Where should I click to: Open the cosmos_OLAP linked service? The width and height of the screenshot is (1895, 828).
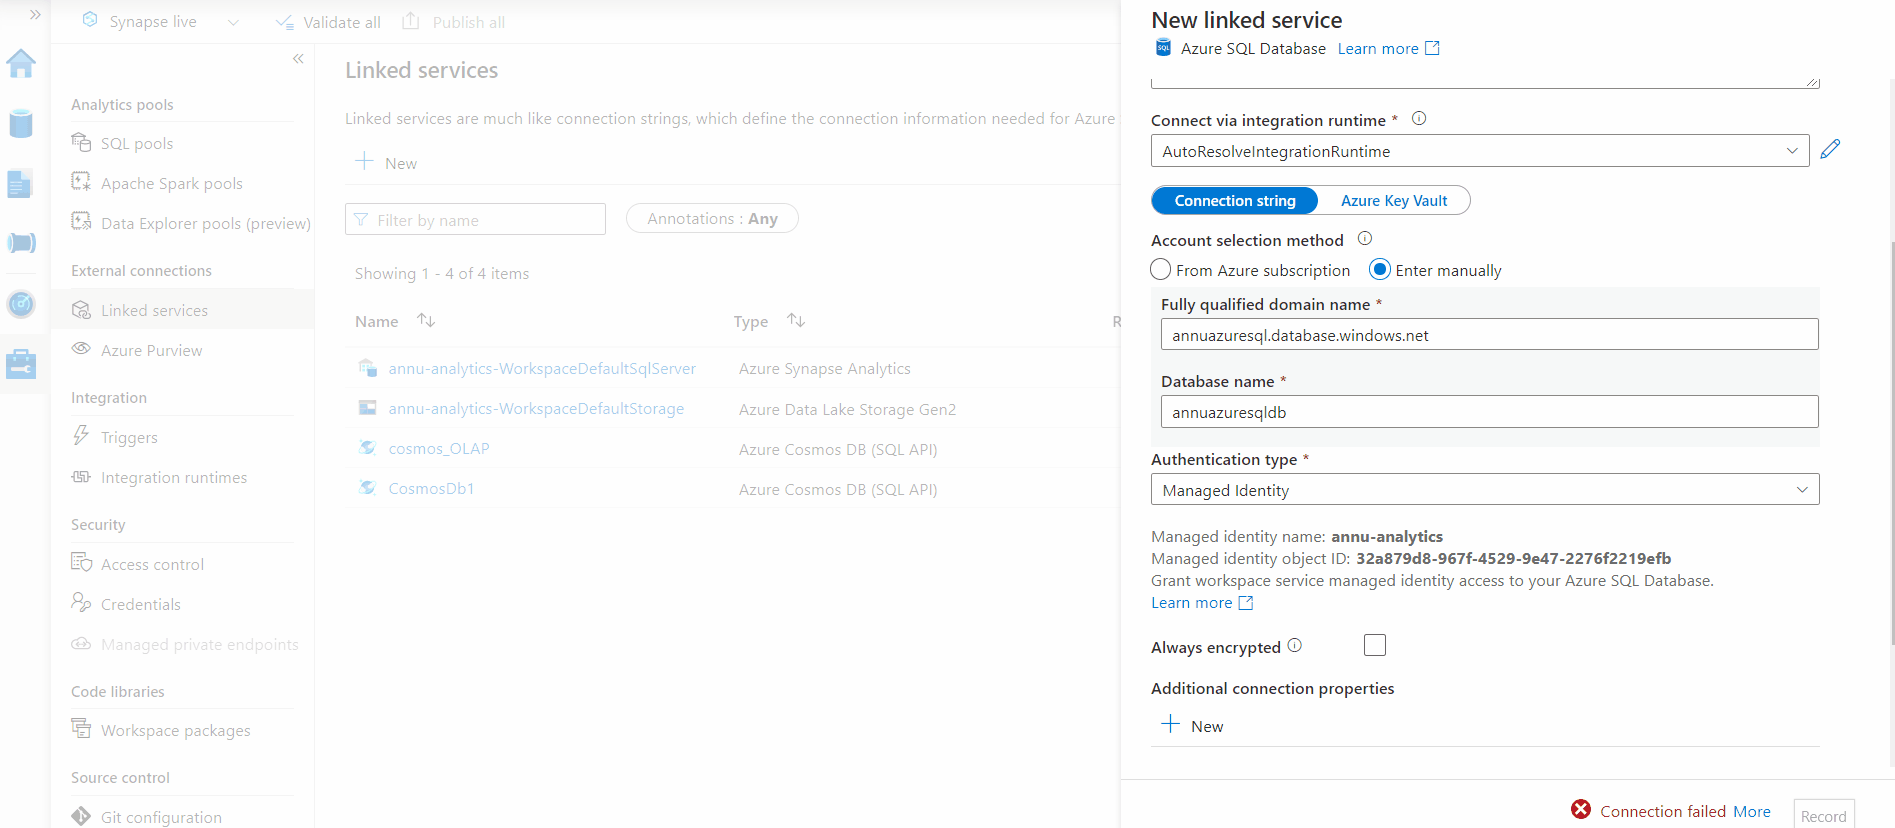(x=439, y=449)
